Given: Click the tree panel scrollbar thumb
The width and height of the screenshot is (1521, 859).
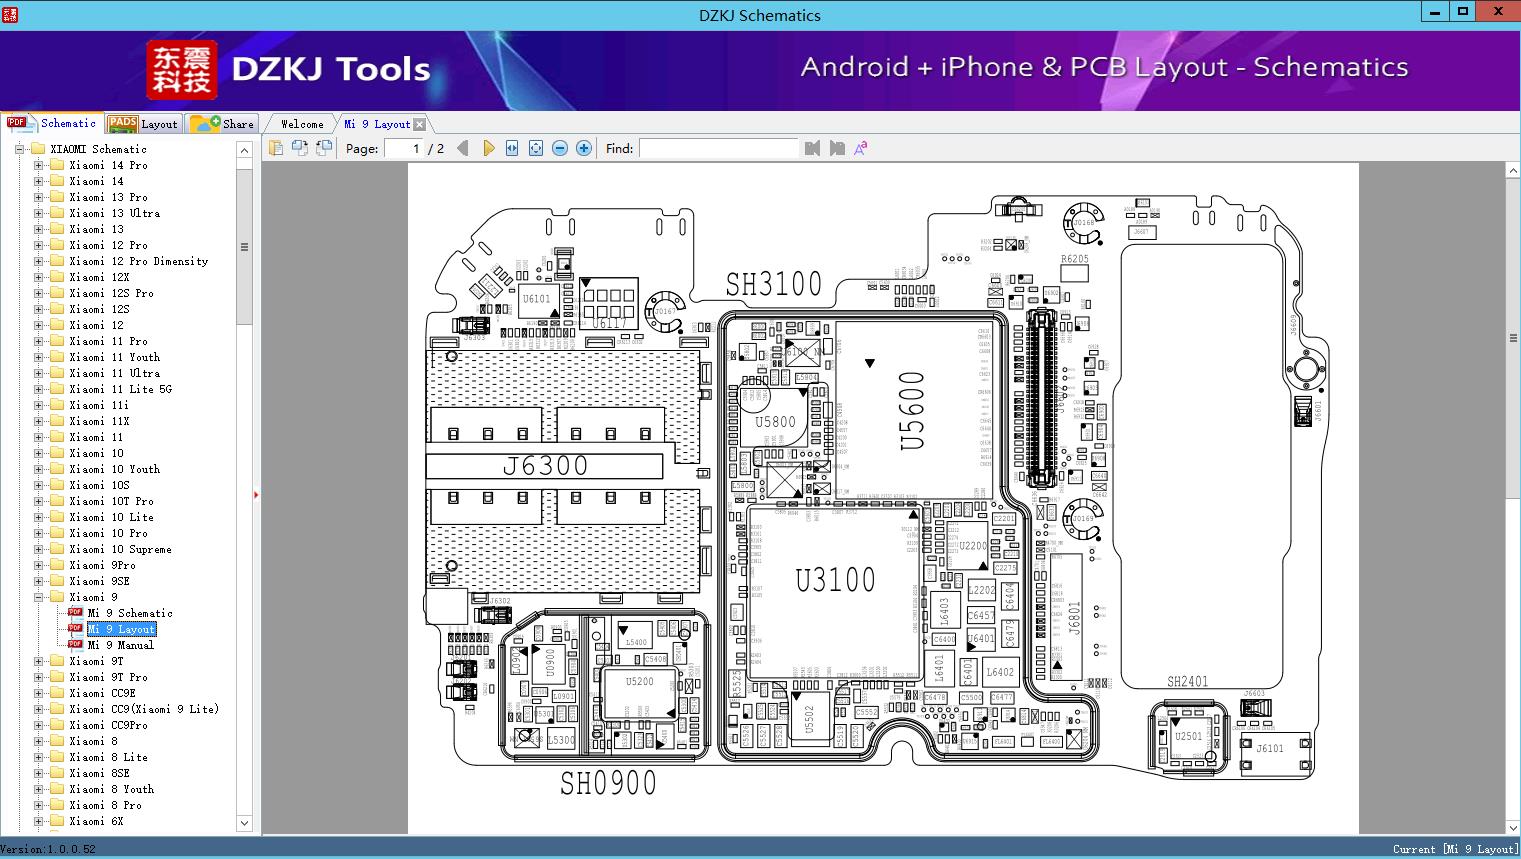Looking at the screenshot, I should click(244, 246).
